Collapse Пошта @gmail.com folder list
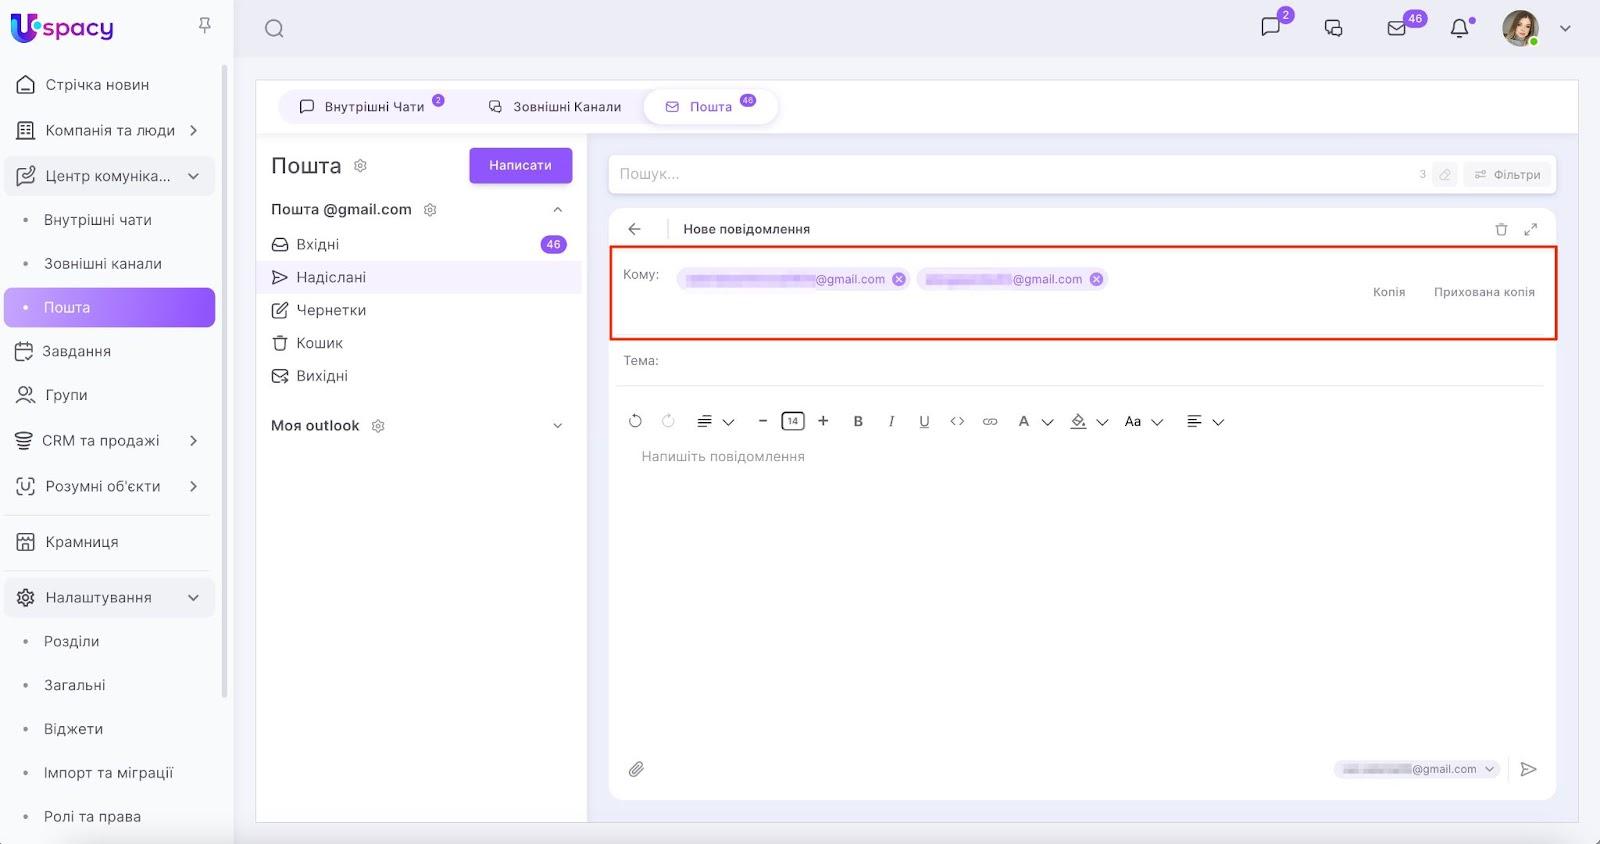The image size is (1600, 844). pyautogui.click(x=558, y=210)
